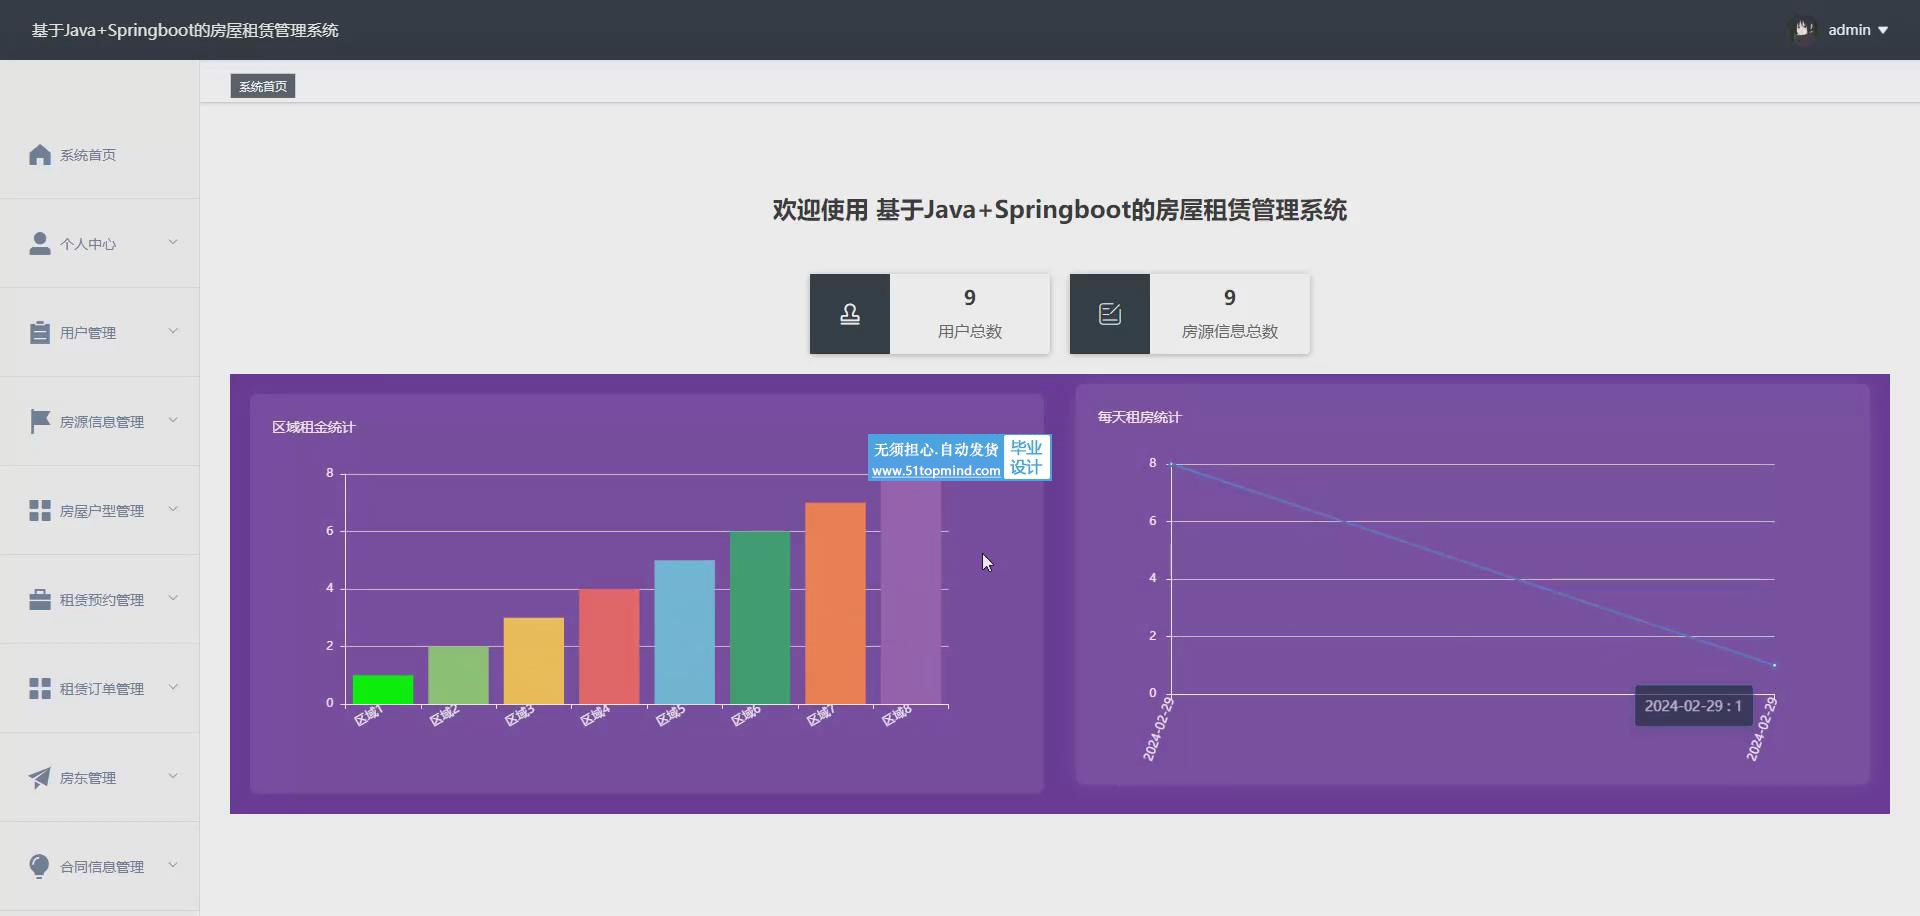Screen dimensions: 1920x916
Task: Click the 每天租房统计 chart title
Action: click(x=1140, y=417)
